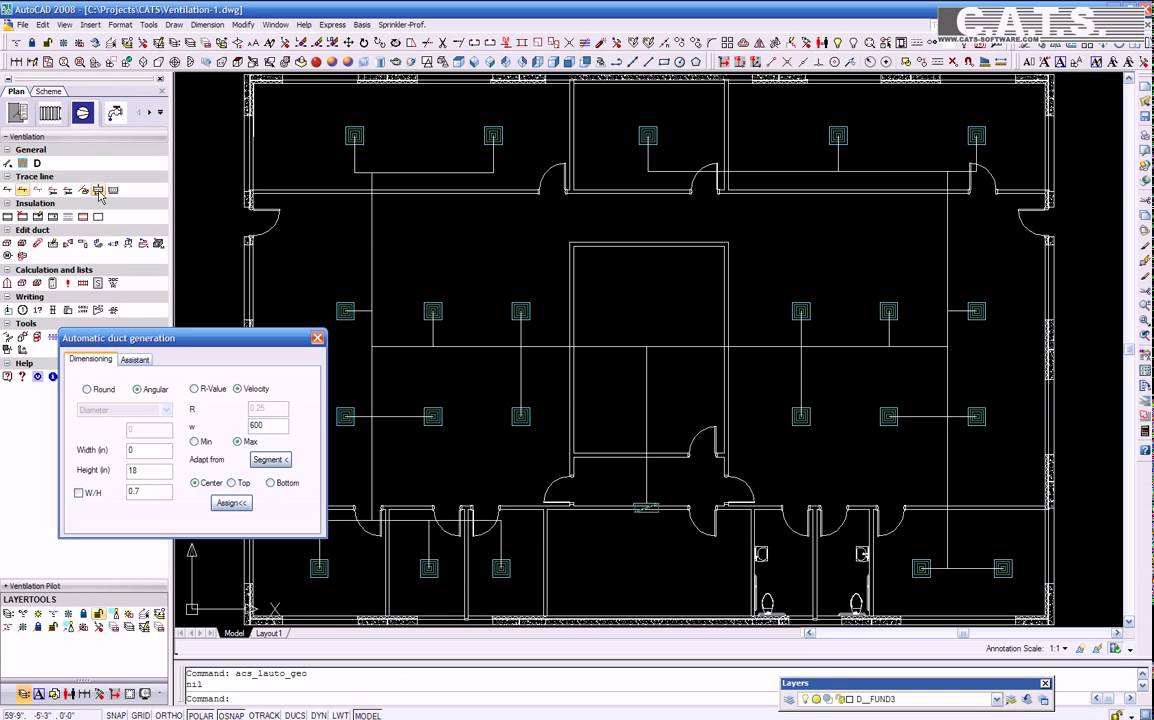This screenshot has width=1154, height=720.
Task: Click the orange sphere shading icon
Action: (332, 62)
